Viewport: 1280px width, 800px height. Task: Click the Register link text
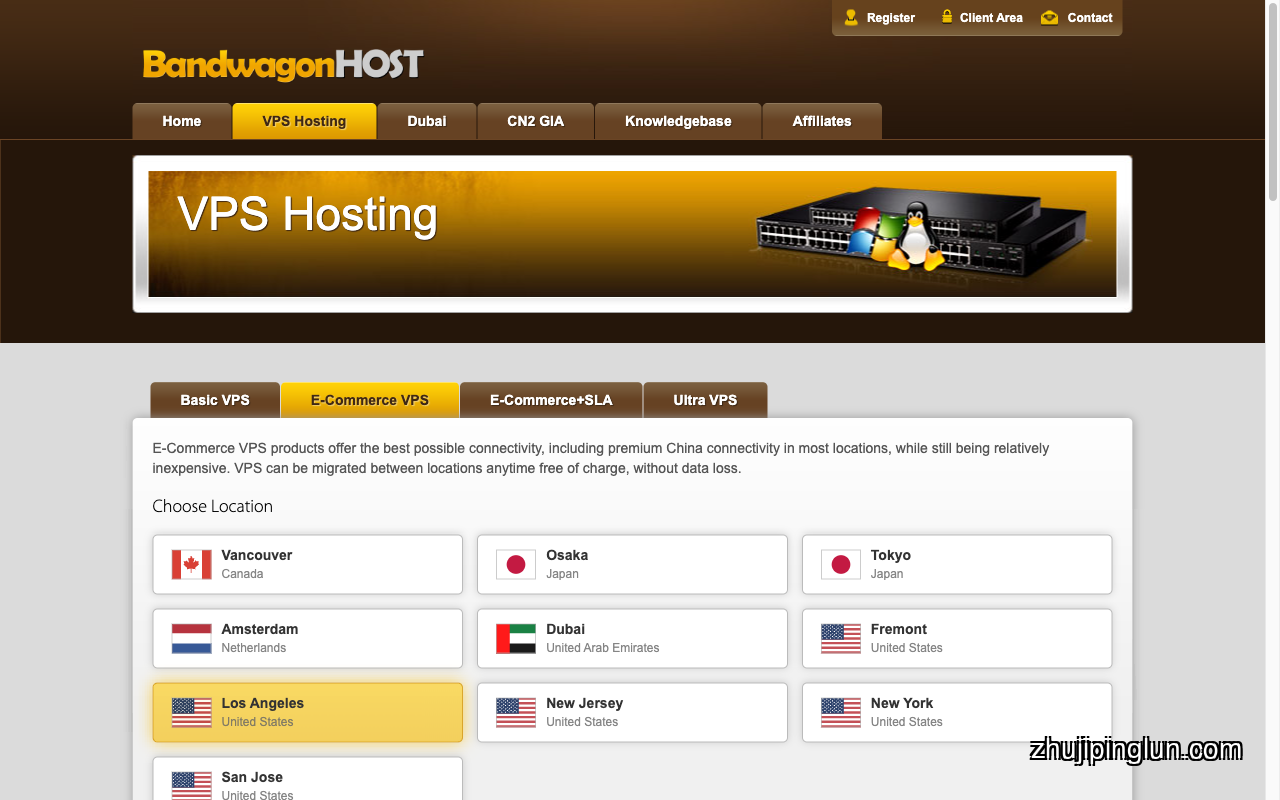(x=891, y=18)
